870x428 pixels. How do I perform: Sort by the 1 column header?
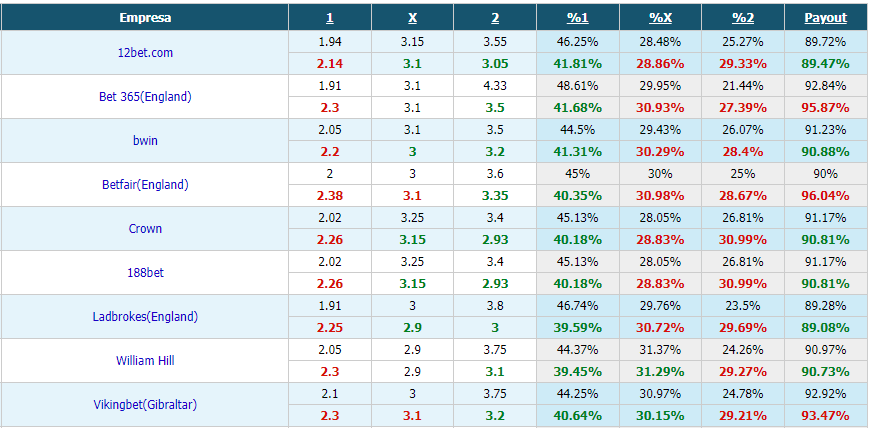330,18
